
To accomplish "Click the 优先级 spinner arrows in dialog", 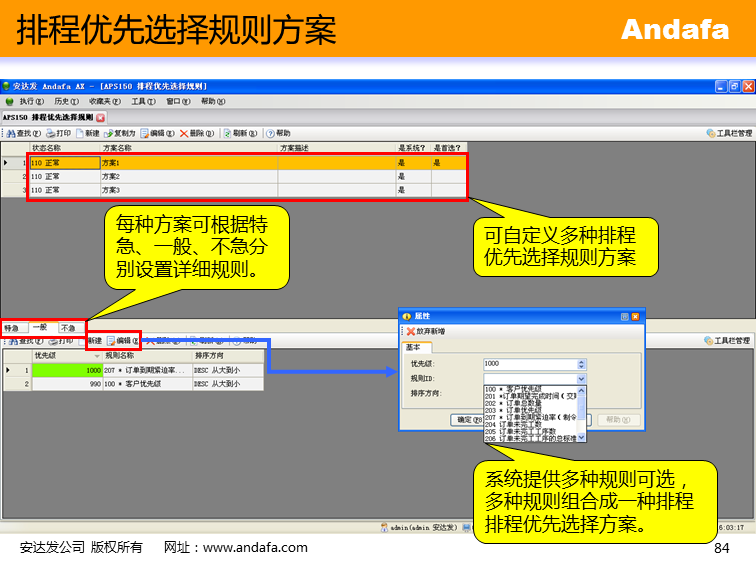I will click(581, 364).
